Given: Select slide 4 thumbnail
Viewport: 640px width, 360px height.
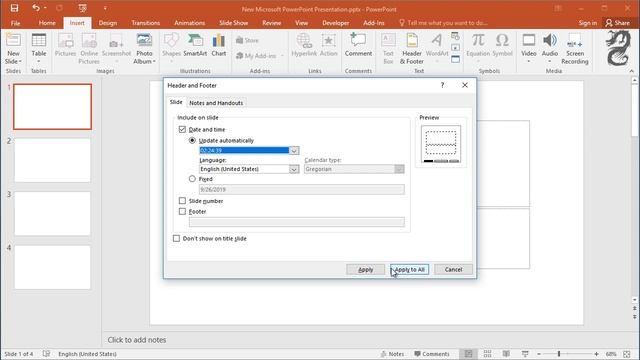Looking at the screenshot, I should (x=52, y=267).
